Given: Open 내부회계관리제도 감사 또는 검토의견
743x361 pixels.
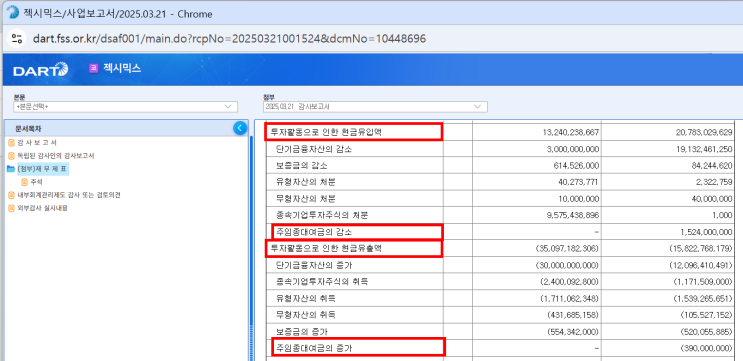Looking at the screenshot, I should 69,195.
